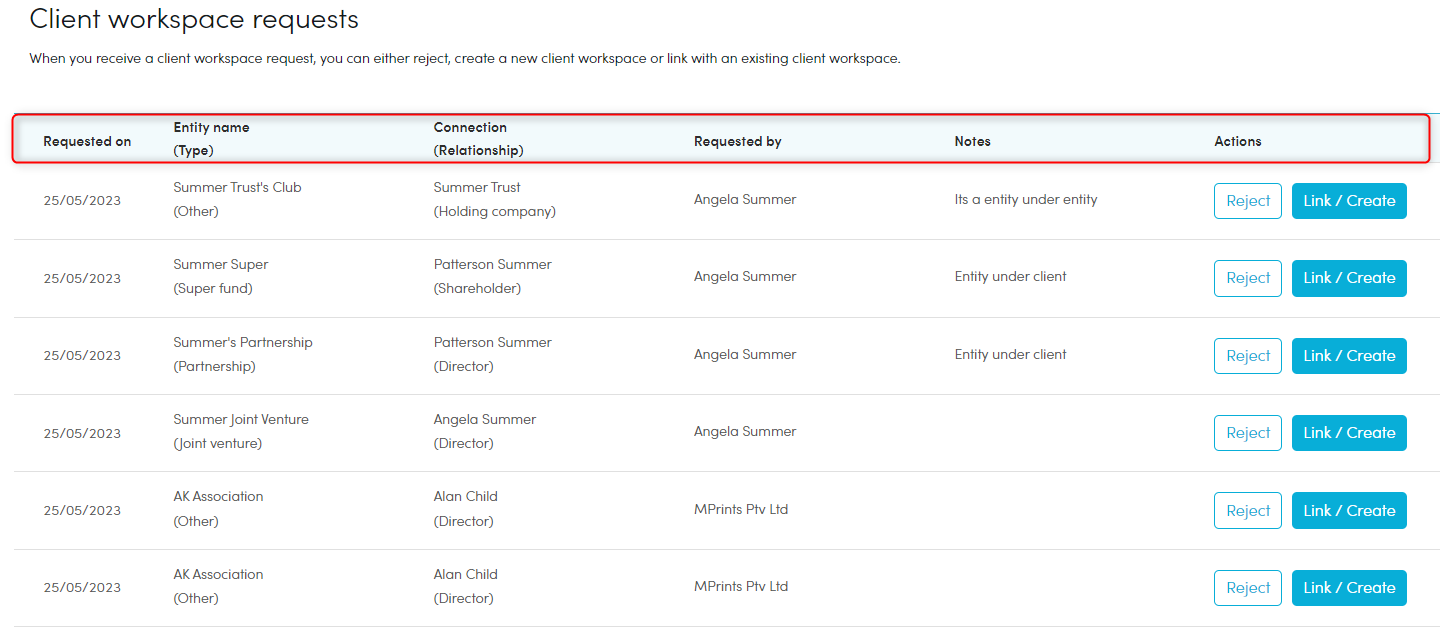
Task: Click the Summer Trust's Club entity name
Action: 237,187
